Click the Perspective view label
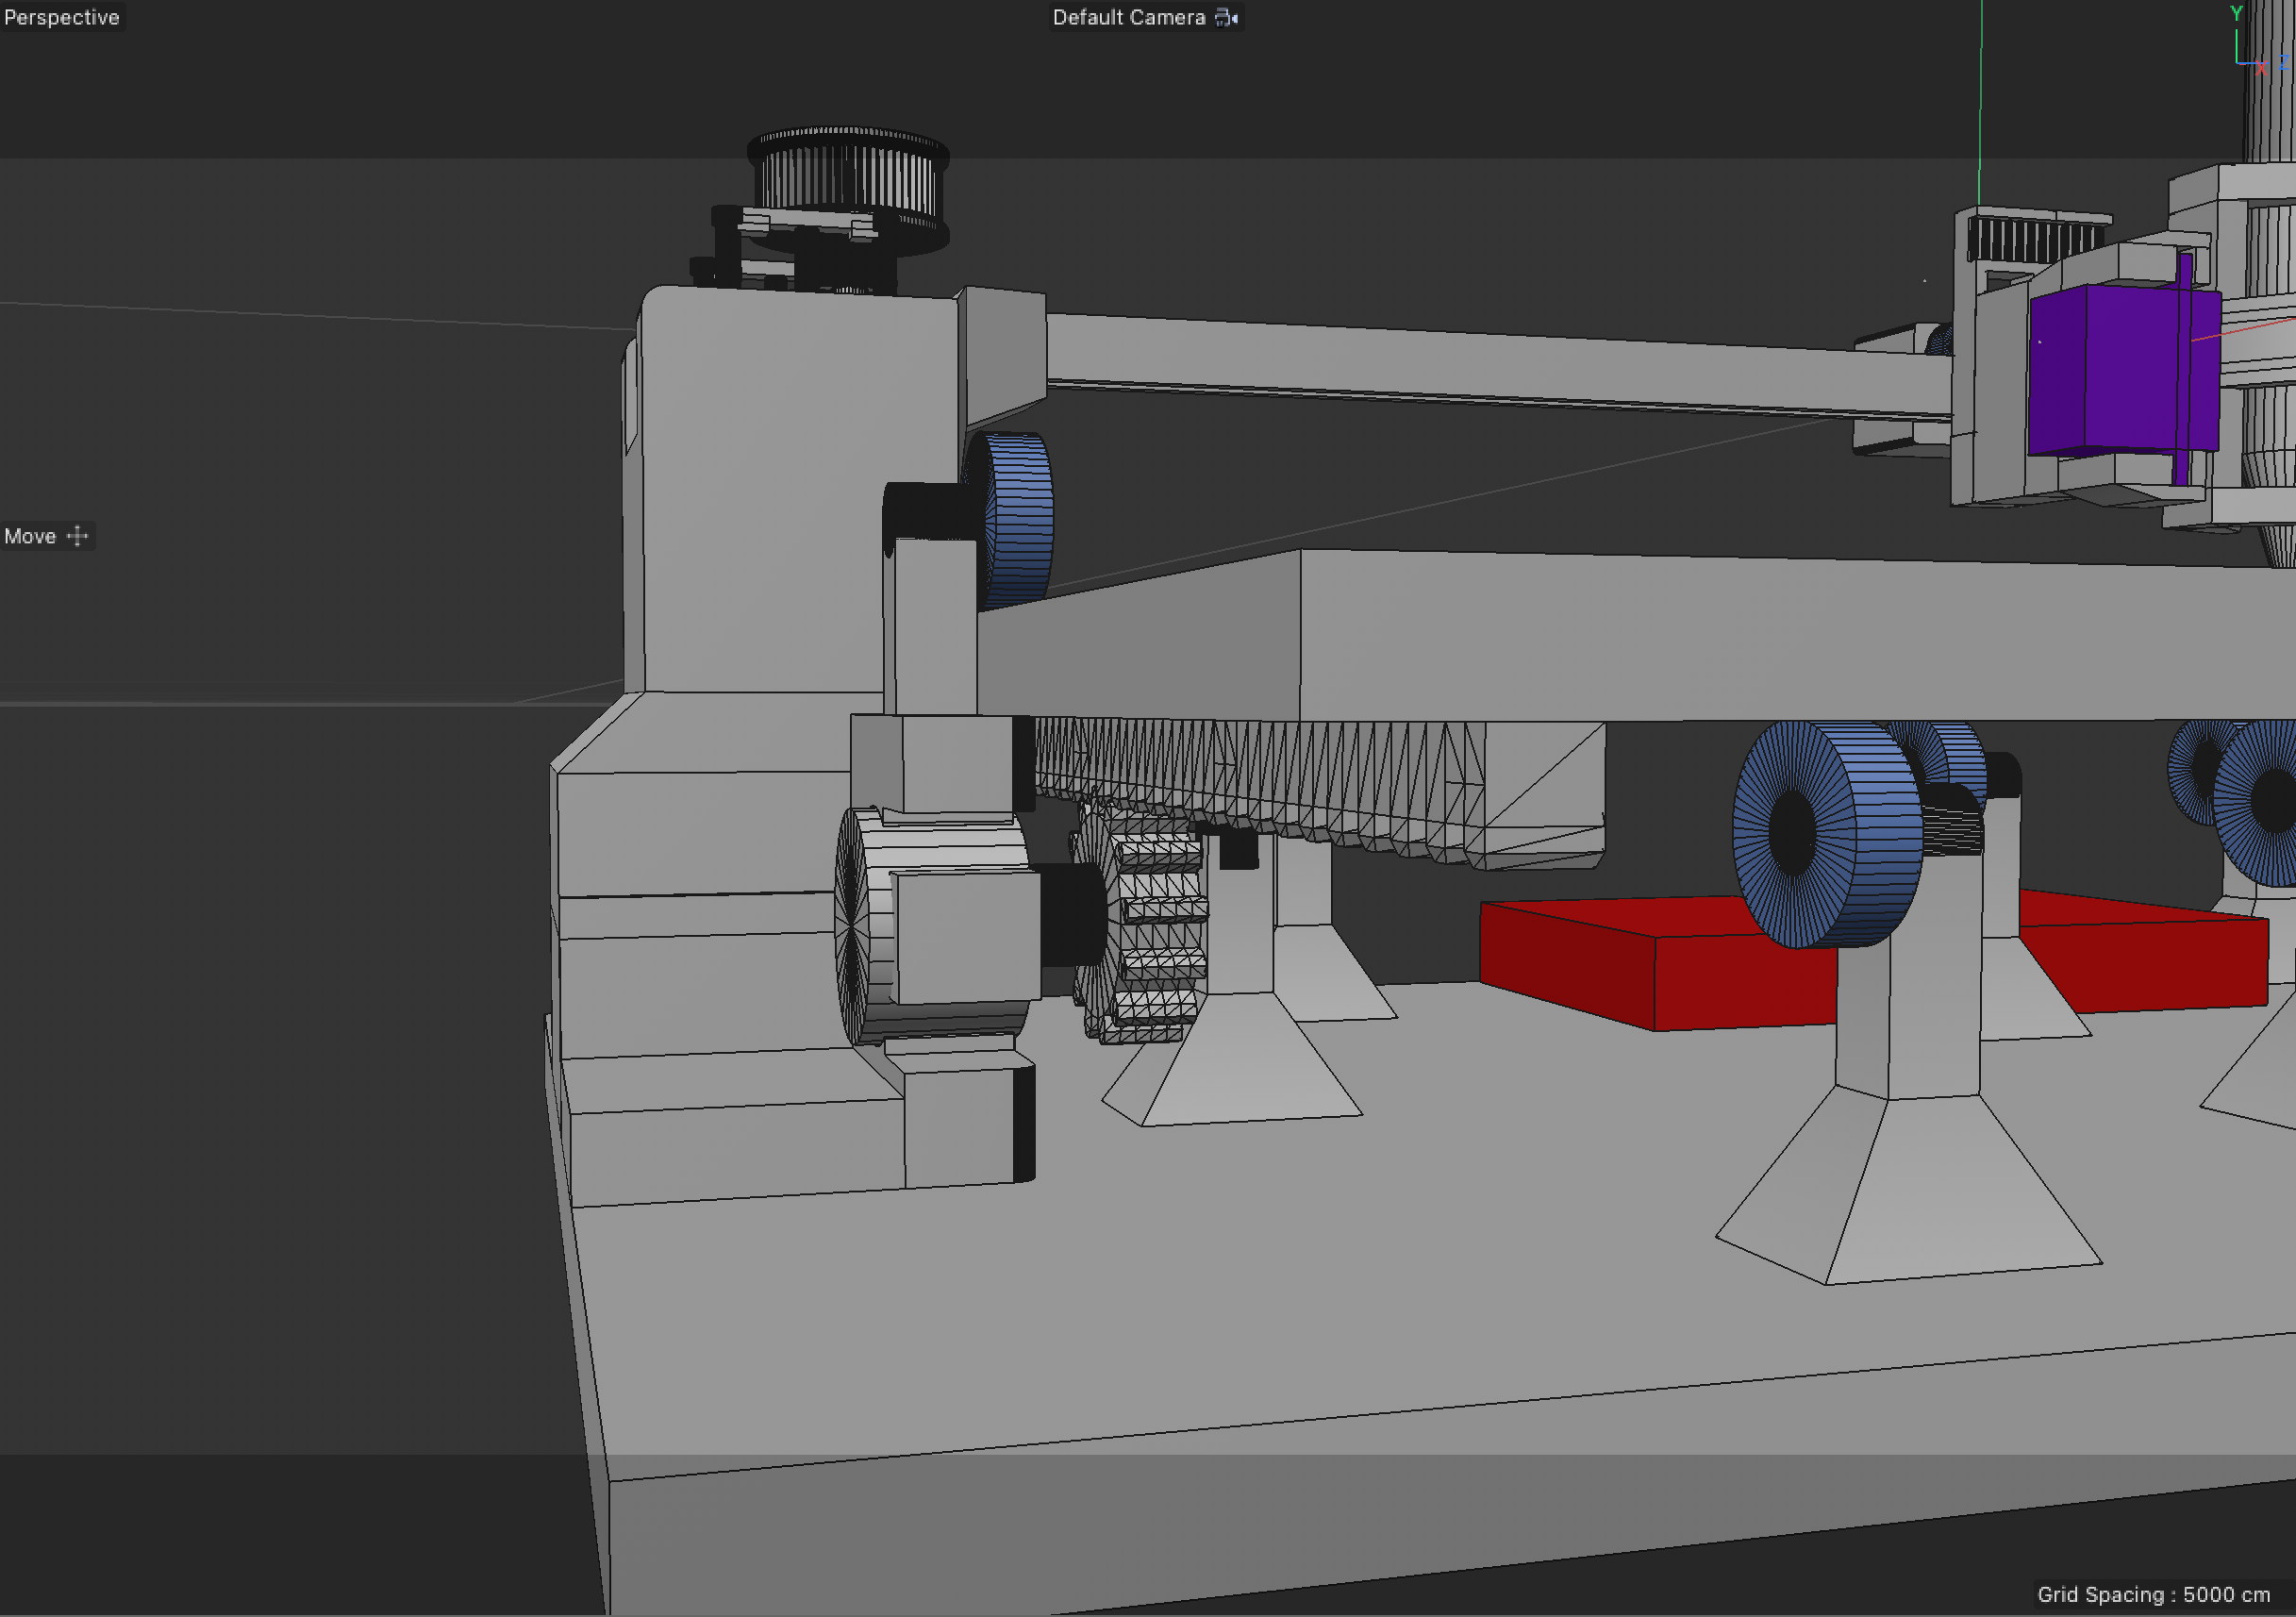Viewport: 2296px width, 1617px height. coord(61,17)
